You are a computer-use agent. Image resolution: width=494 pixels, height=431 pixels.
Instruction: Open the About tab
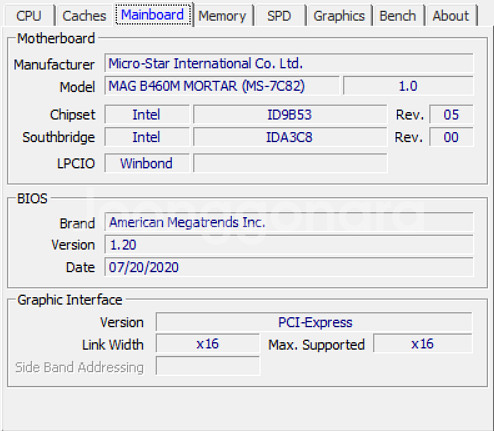[x=451, y=16]
